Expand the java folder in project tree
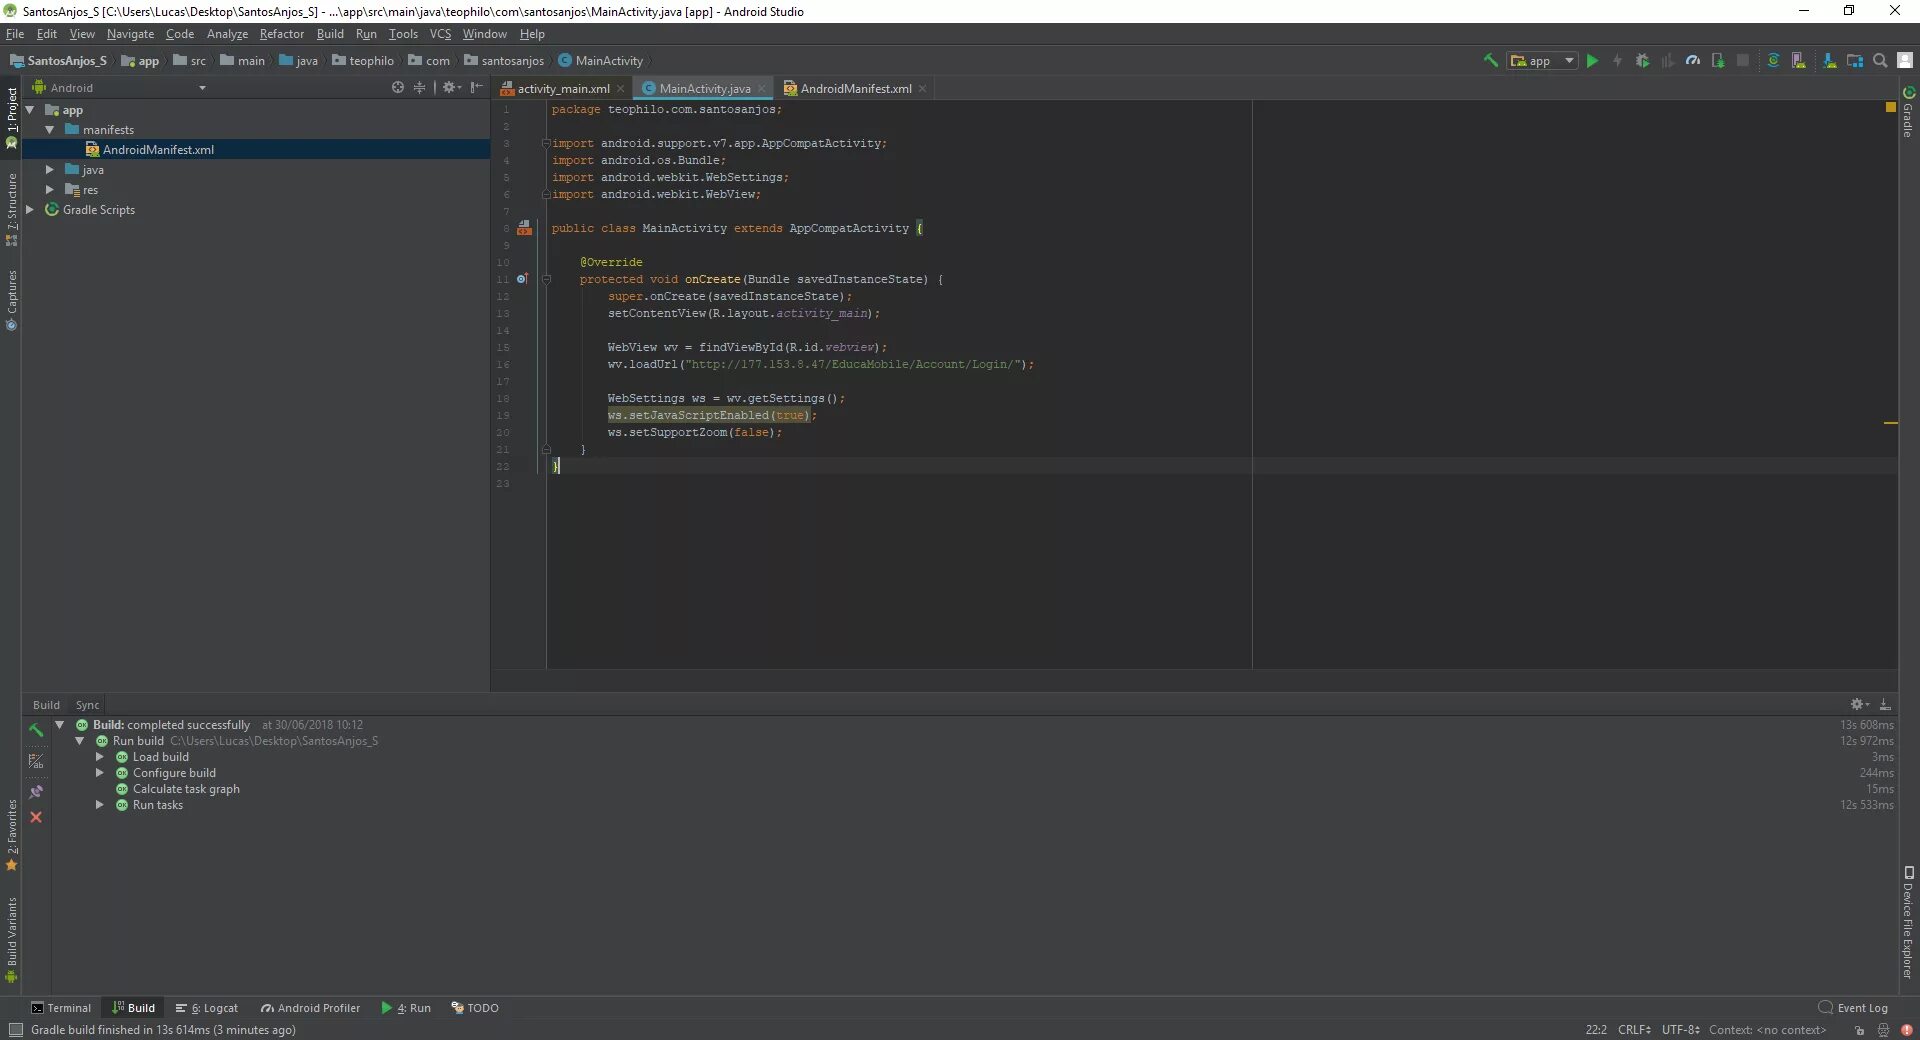The image size is (1920, 1040). pyautogui.click(x=49, y=170)
